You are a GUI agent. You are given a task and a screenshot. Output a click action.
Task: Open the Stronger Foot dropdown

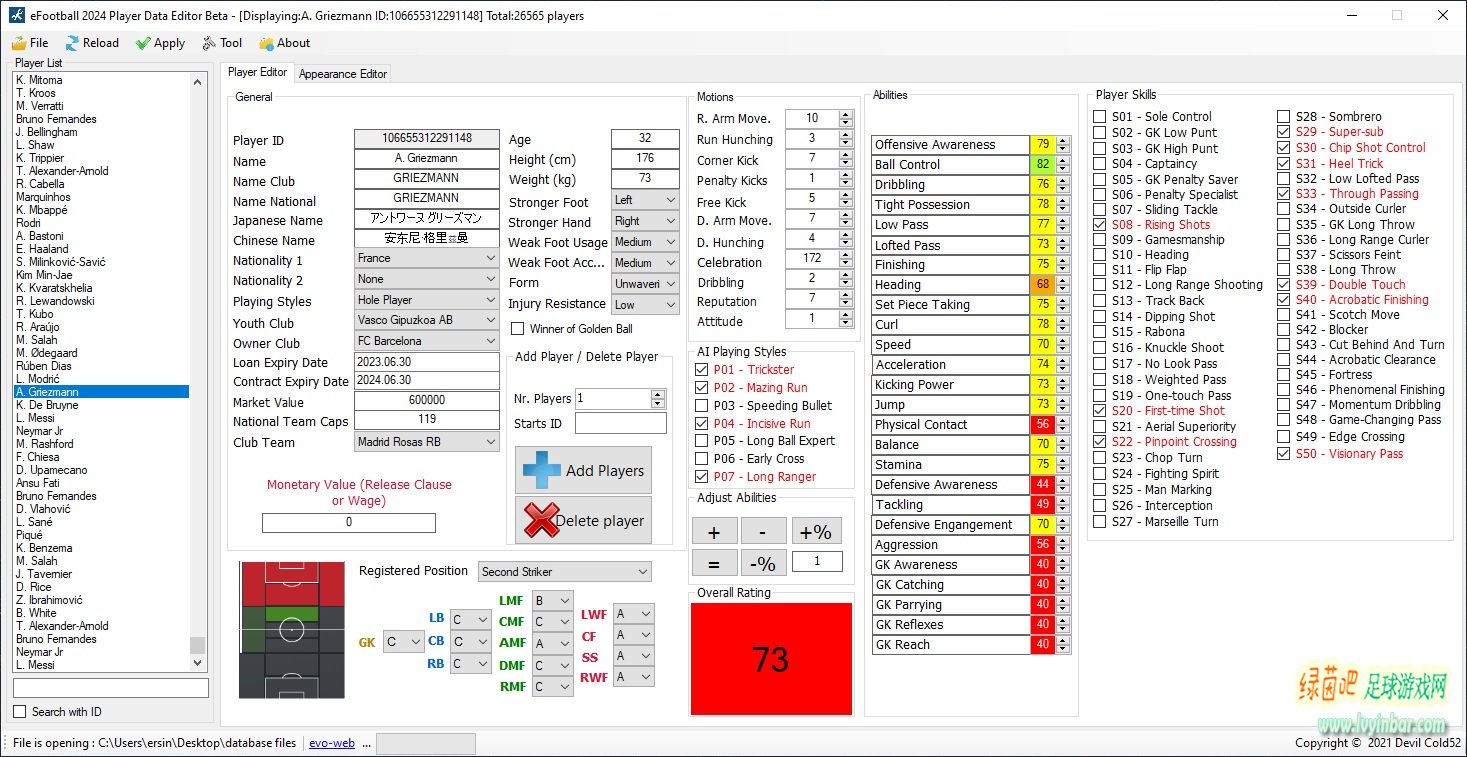pos(645,200)
